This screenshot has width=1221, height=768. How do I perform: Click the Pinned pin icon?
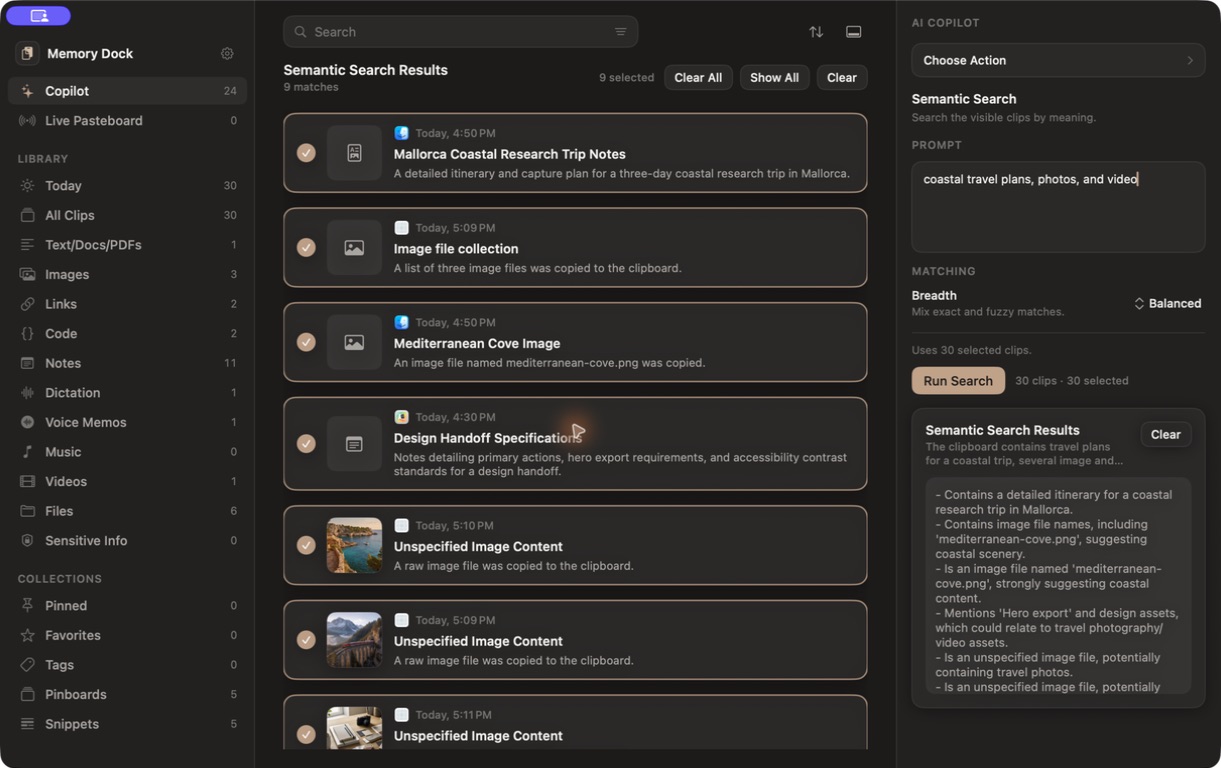(27, 606)
